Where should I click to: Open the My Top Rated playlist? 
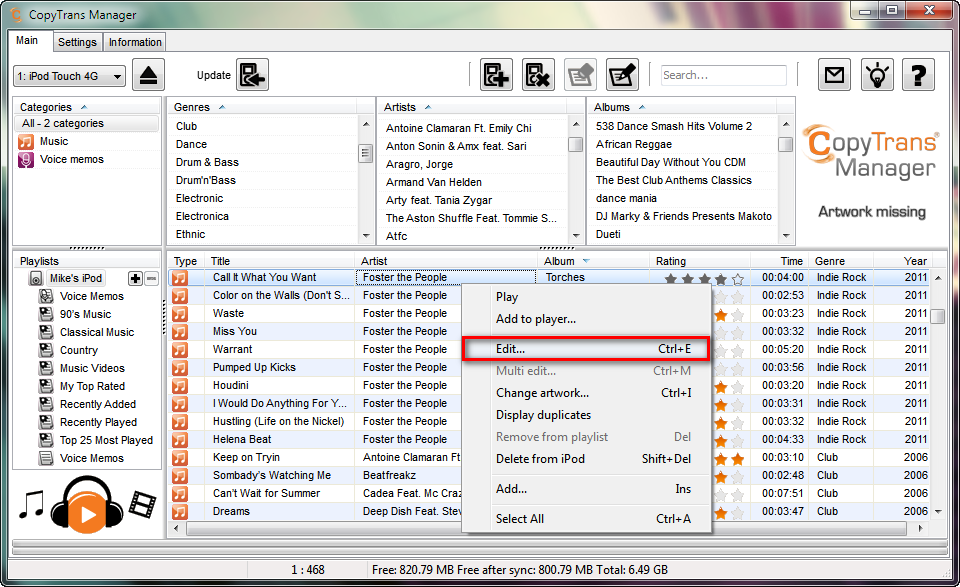click(x=92, y=386)
